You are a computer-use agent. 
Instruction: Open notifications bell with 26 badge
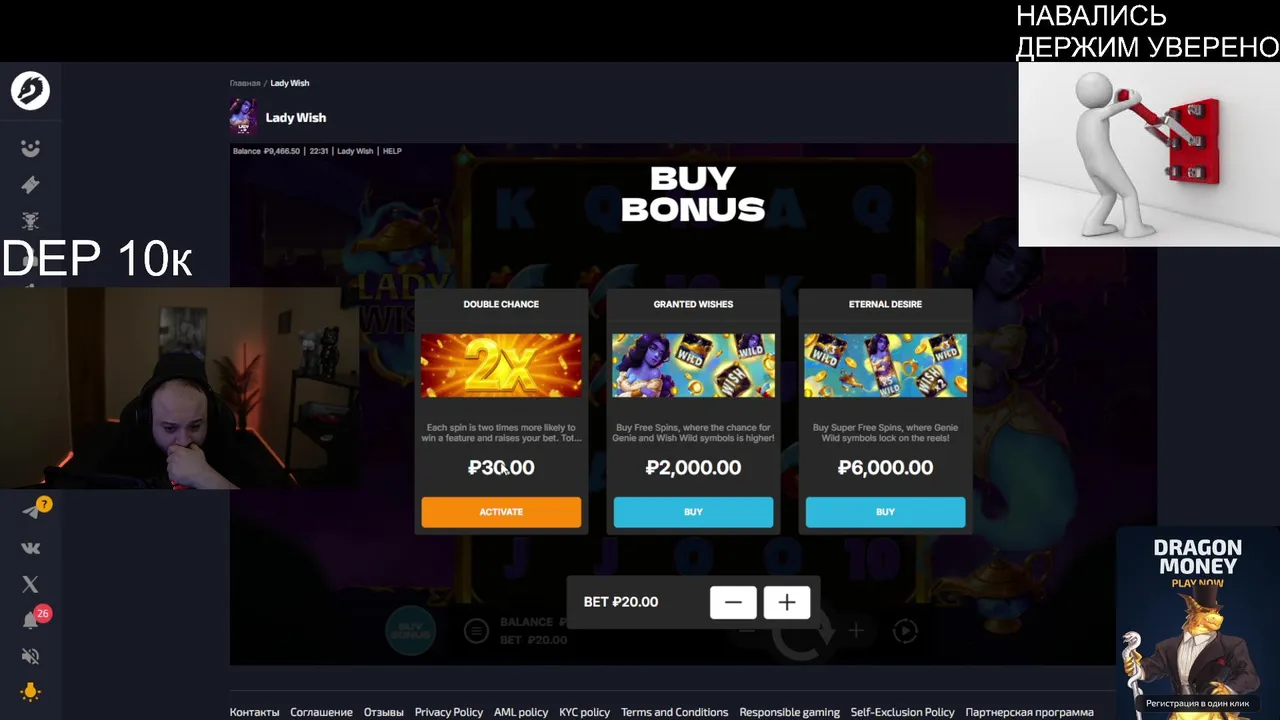(x=31, y=620)
